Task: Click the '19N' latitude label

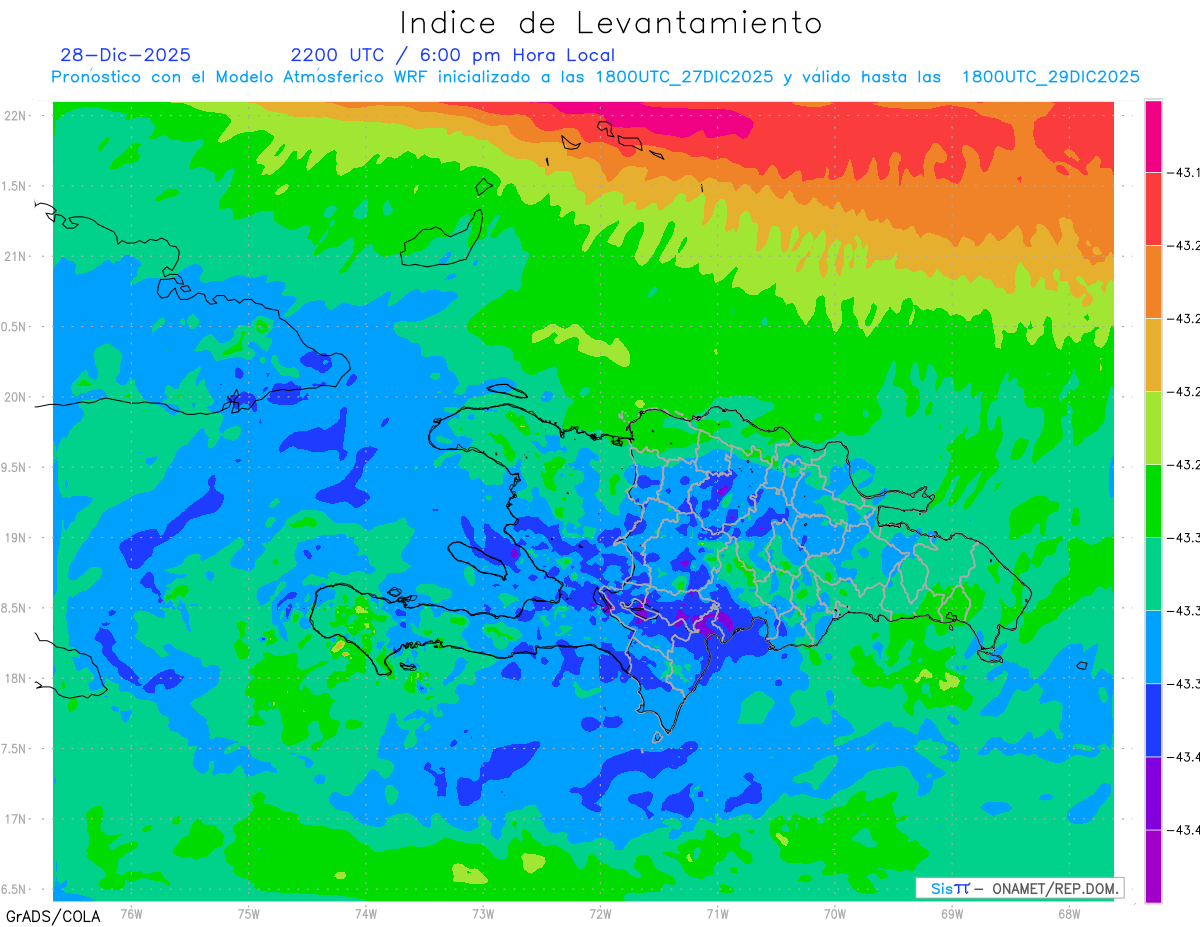Action: pos(15,537)
